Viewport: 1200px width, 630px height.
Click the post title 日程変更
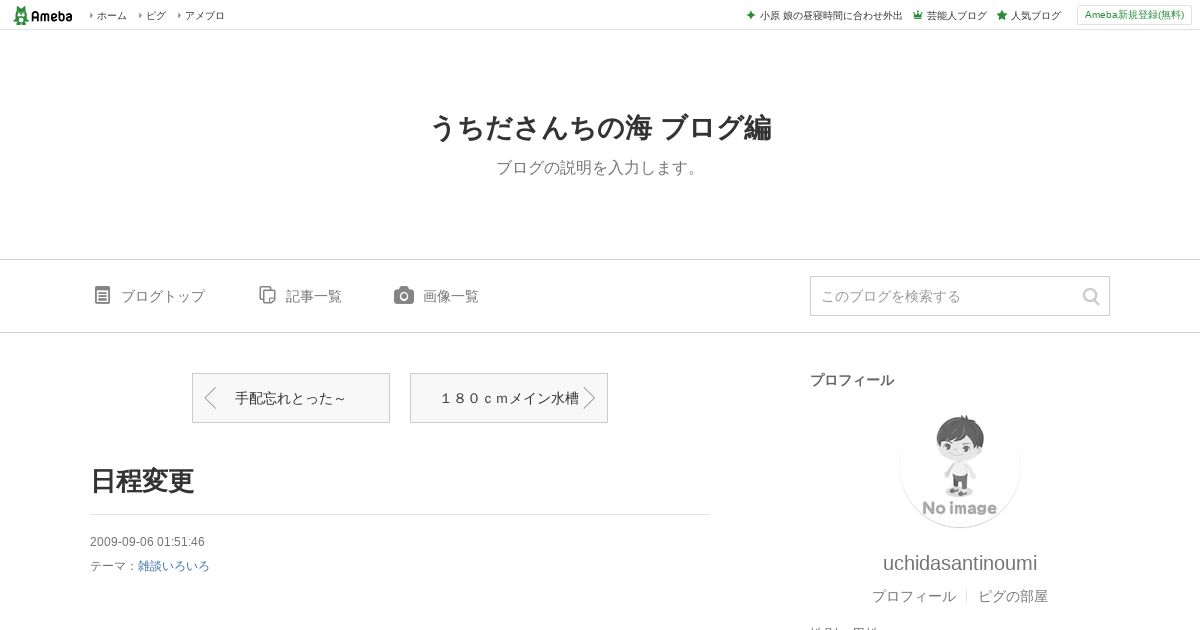click(142, 481)
